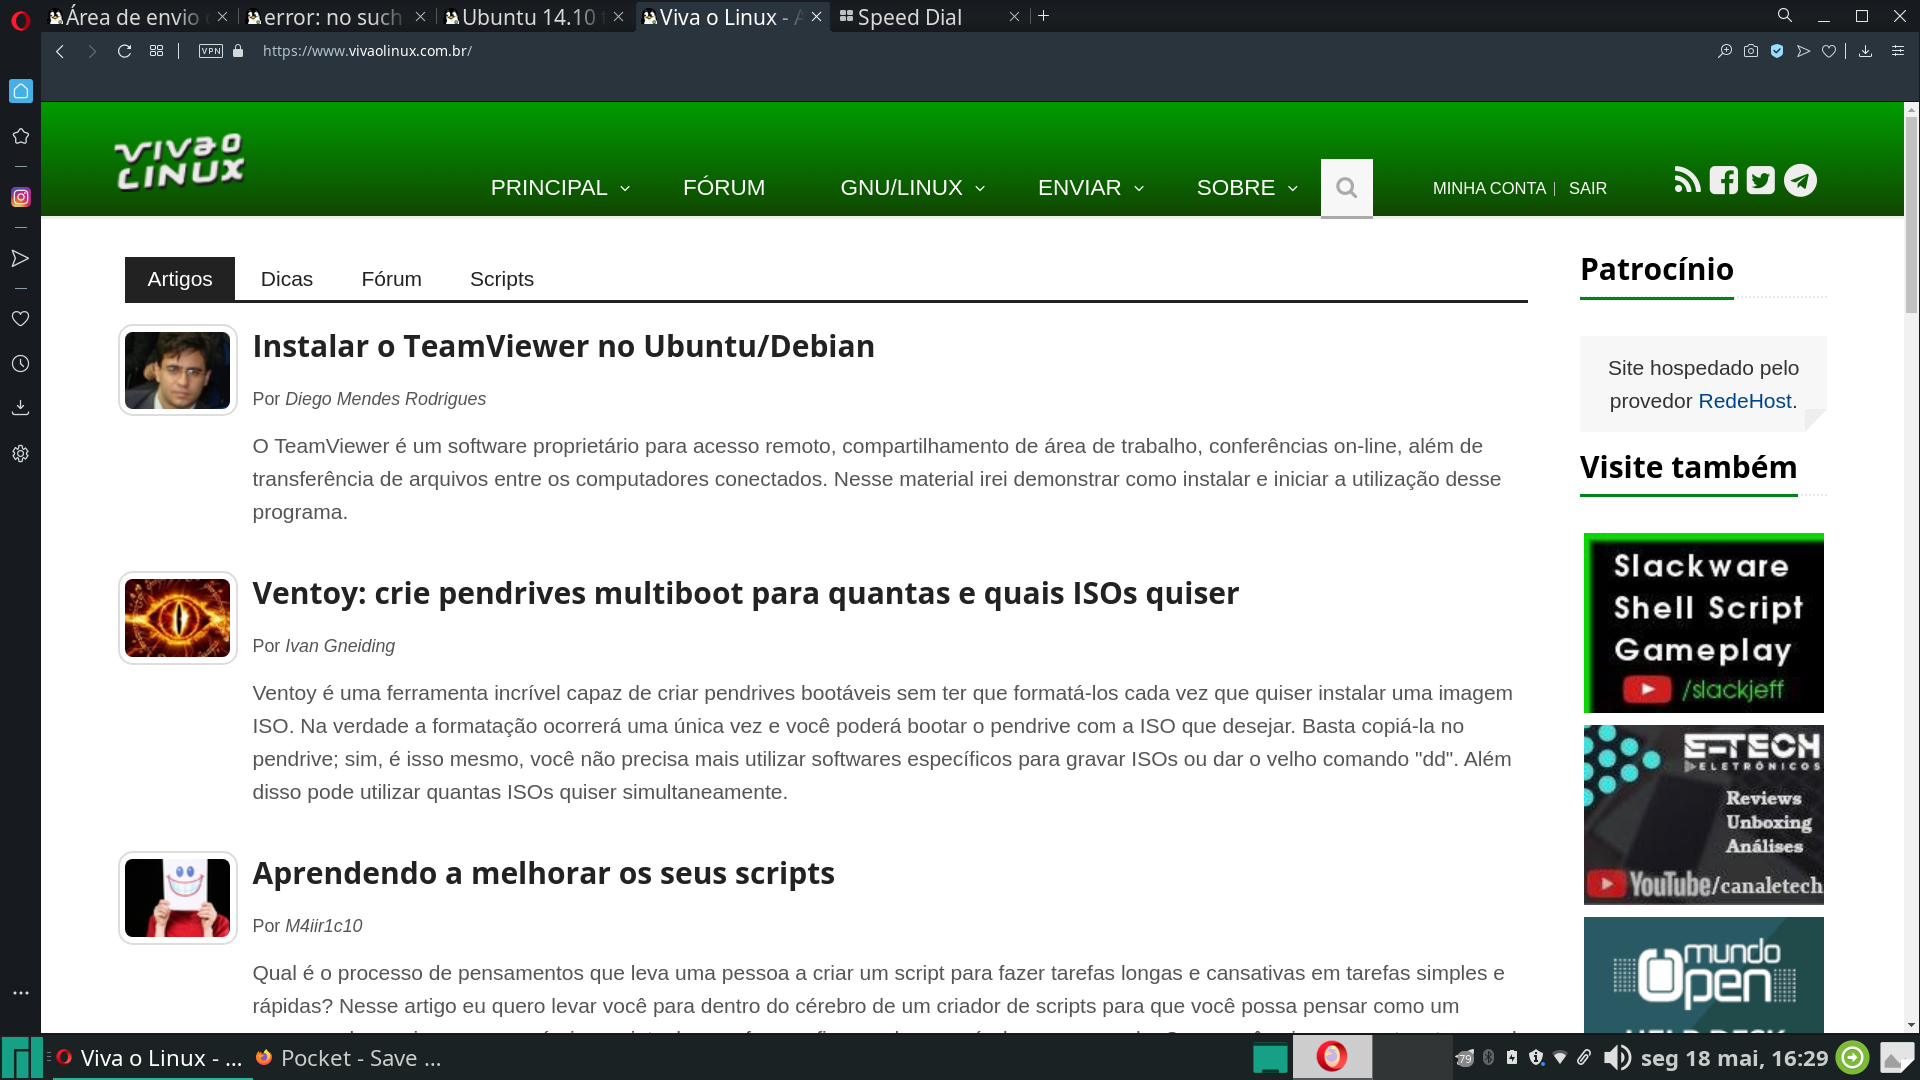The width and height of the screenshot is (1920, 1080).
Task: Open the Facebook icon in header
Action: [1724, 180]
